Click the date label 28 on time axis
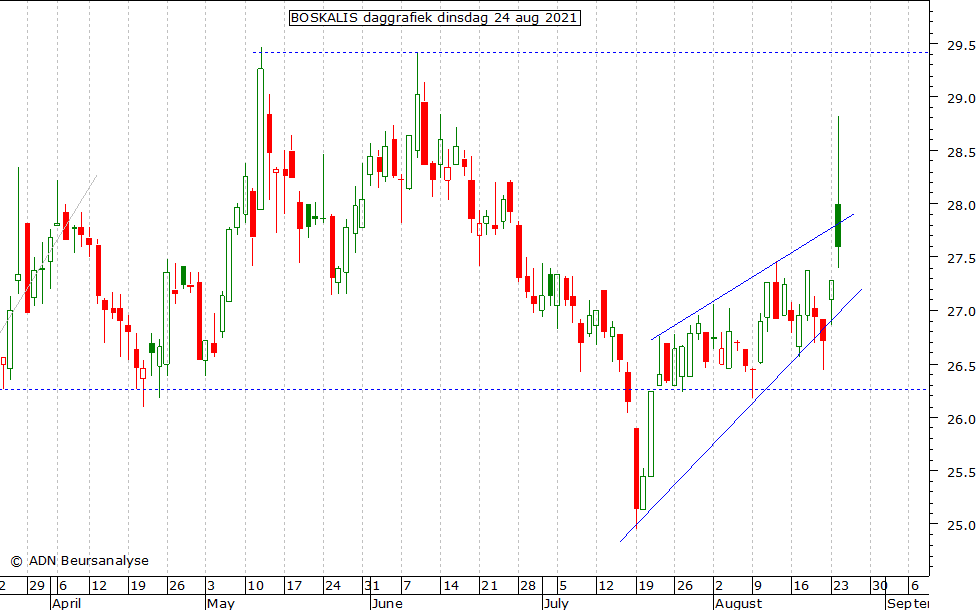Image resolution: width=980 pixels, height=610 pixels. click(528, 586)
